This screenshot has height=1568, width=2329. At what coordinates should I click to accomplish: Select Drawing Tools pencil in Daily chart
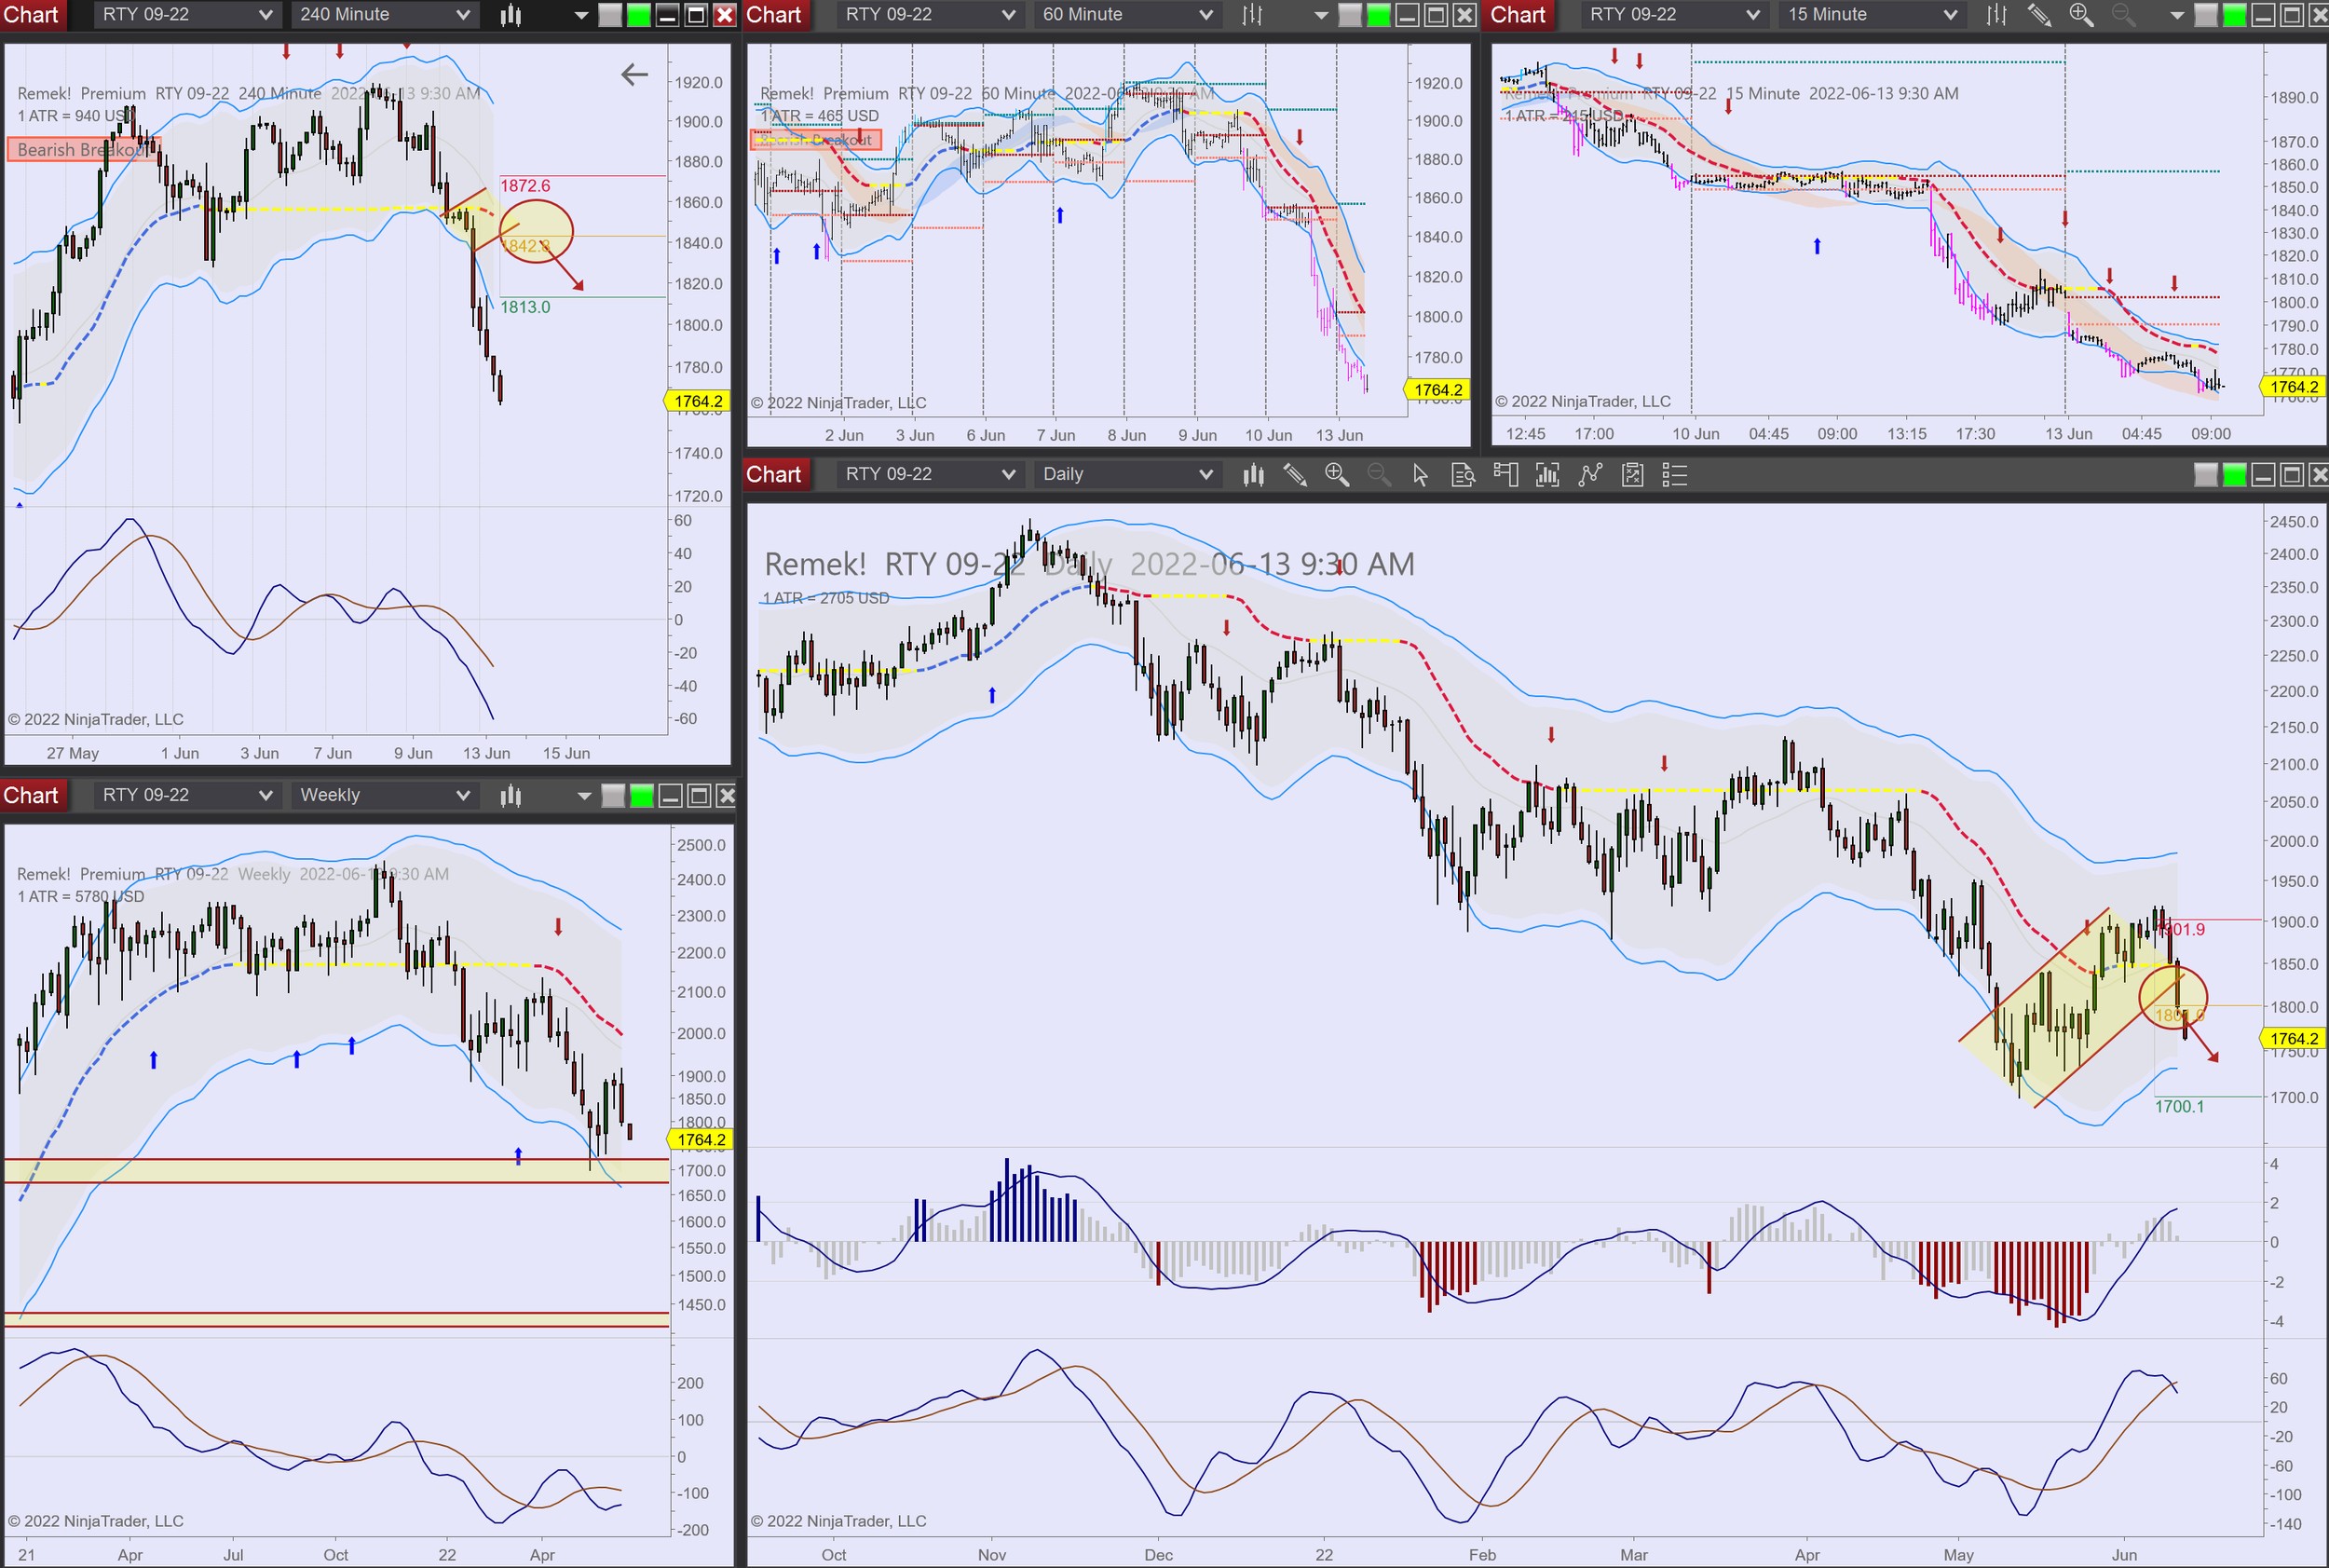1294,475
